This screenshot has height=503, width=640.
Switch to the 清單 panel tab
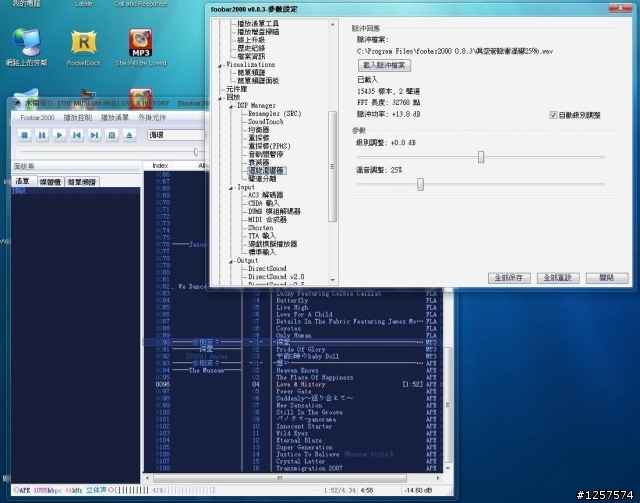[x=23, y=181]
